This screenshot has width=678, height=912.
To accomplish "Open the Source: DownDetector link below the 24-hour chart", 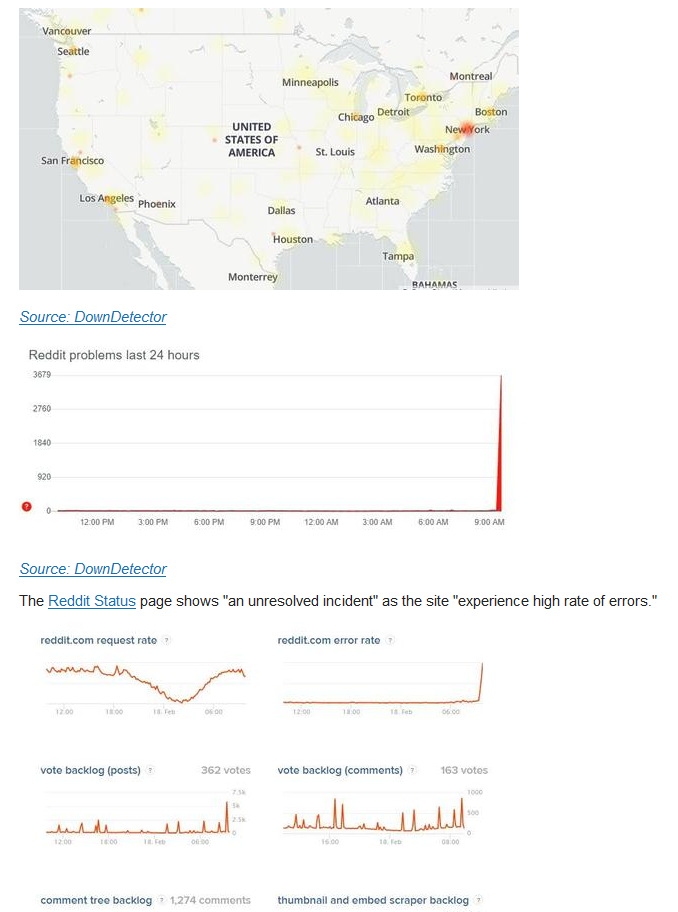I will [x=93, y=569].
